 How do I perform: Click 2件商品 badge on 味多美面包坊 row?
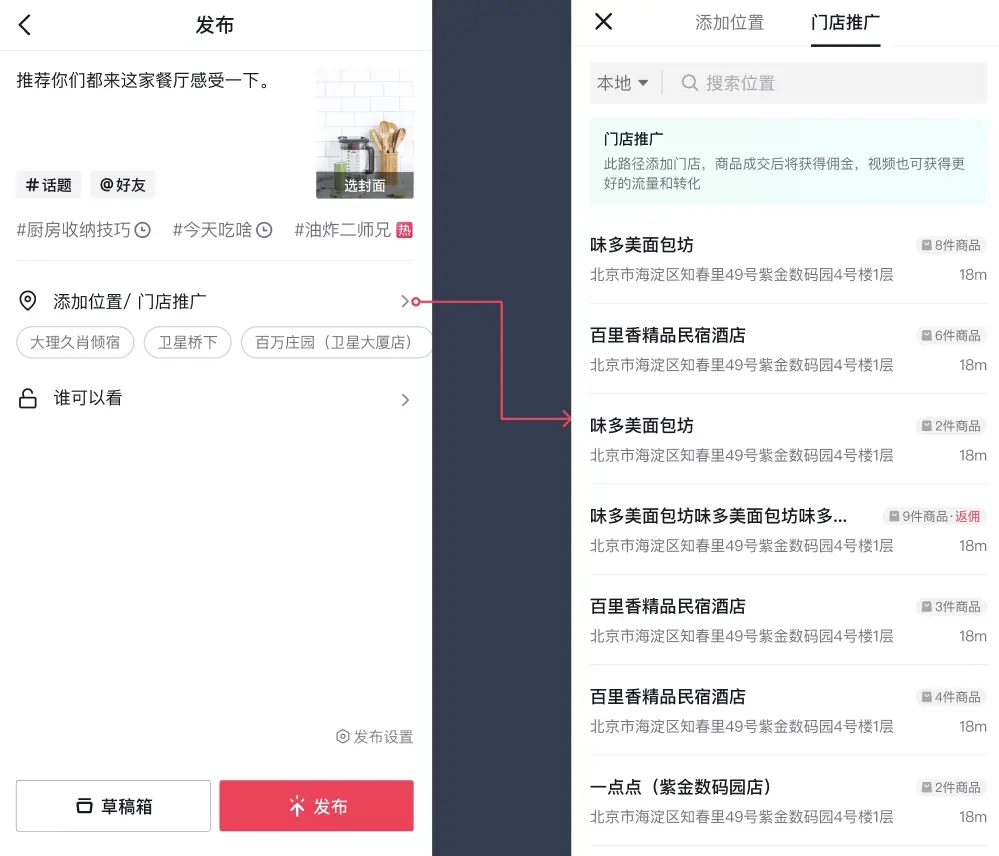click(x=951, y=426)
